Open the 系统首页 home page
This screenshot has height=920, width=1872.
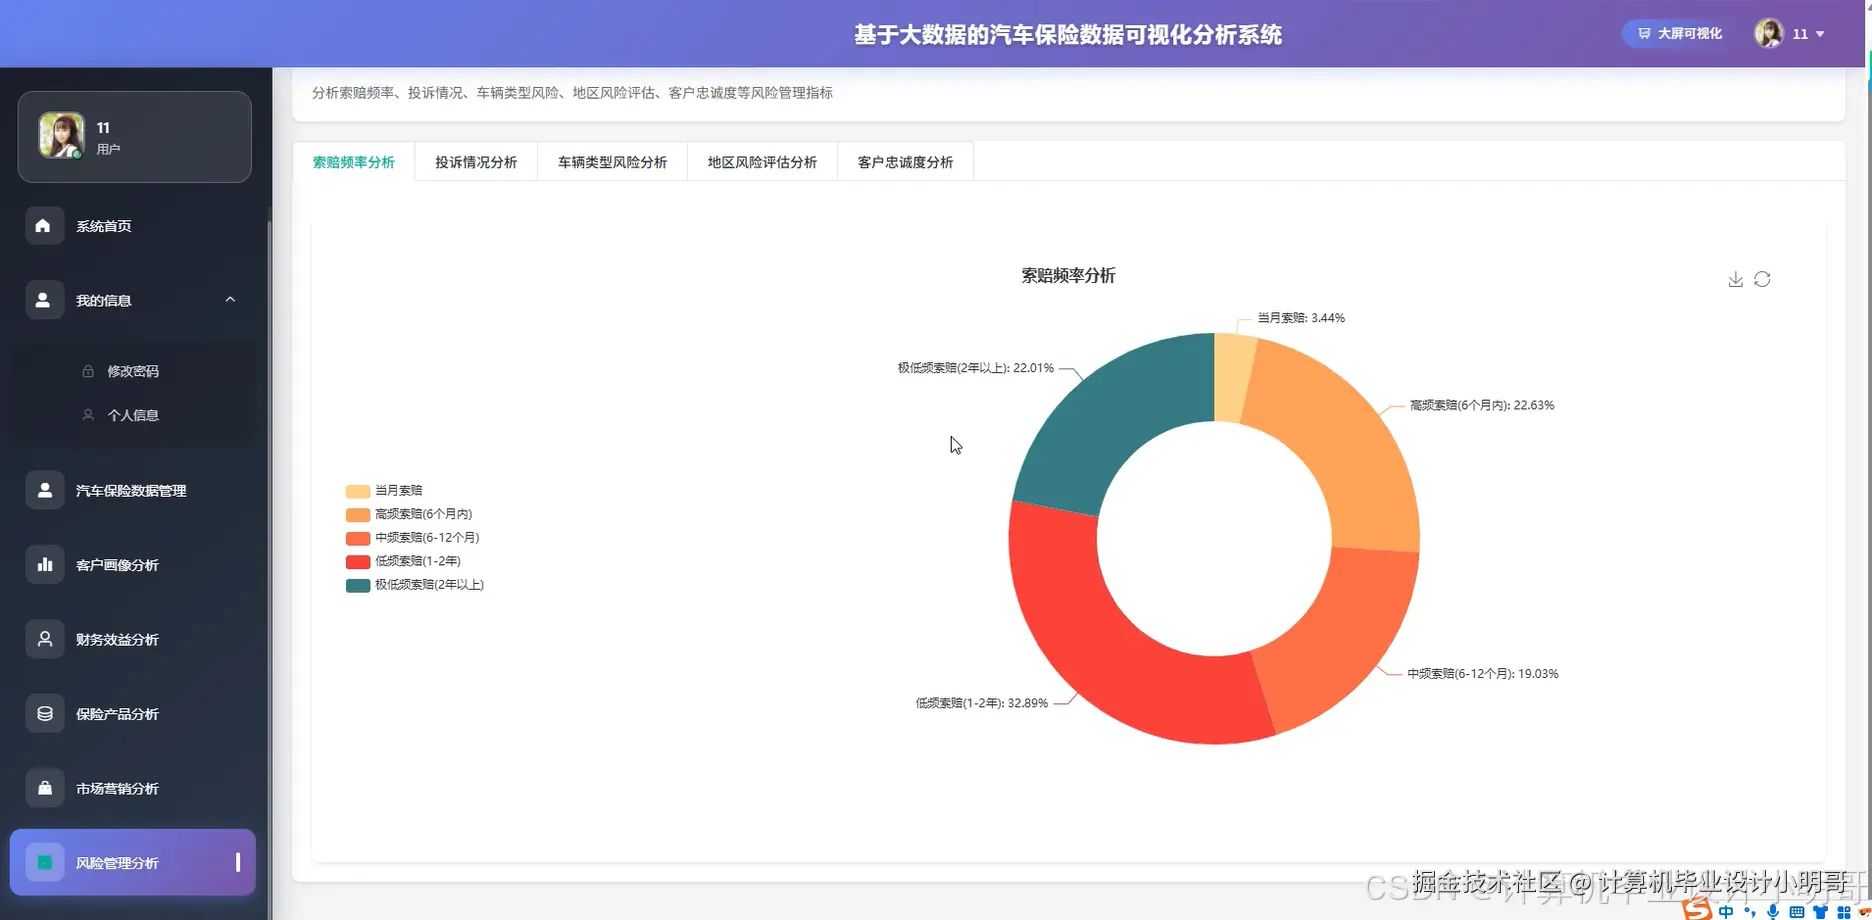click(103, 226)
